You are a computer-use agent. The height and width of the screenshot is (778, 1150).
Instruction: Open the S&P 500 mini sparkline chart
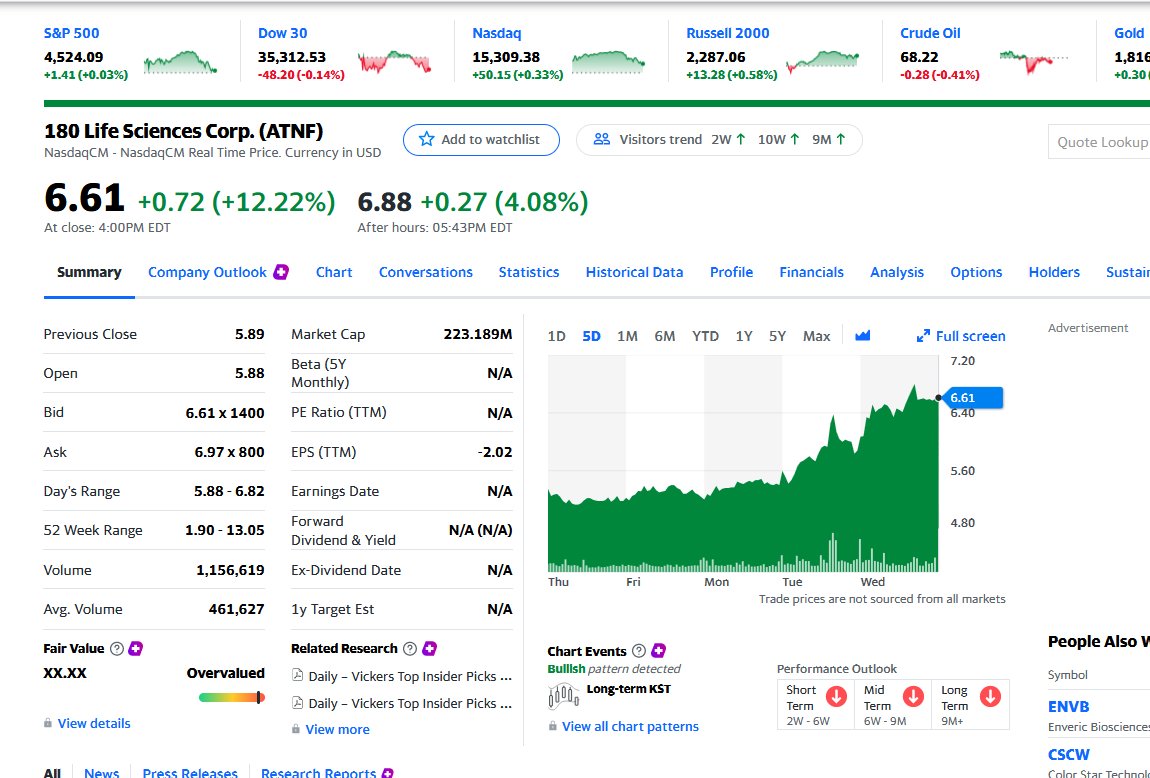point(180,63)
